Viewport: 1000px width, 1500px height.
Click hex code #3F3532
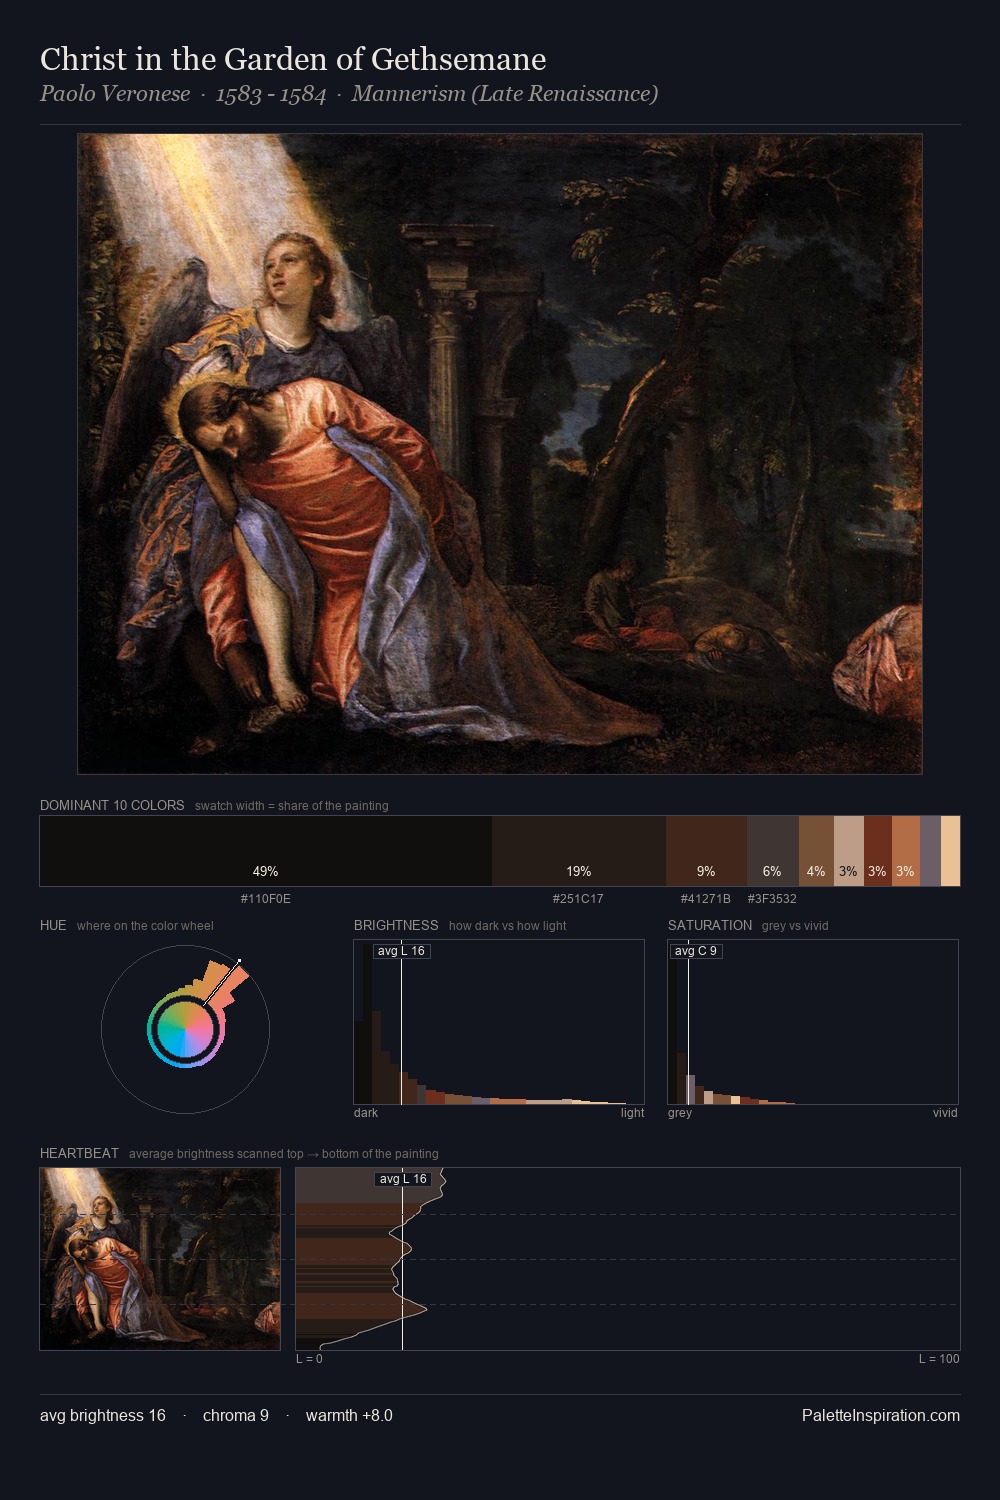point(772,899)
